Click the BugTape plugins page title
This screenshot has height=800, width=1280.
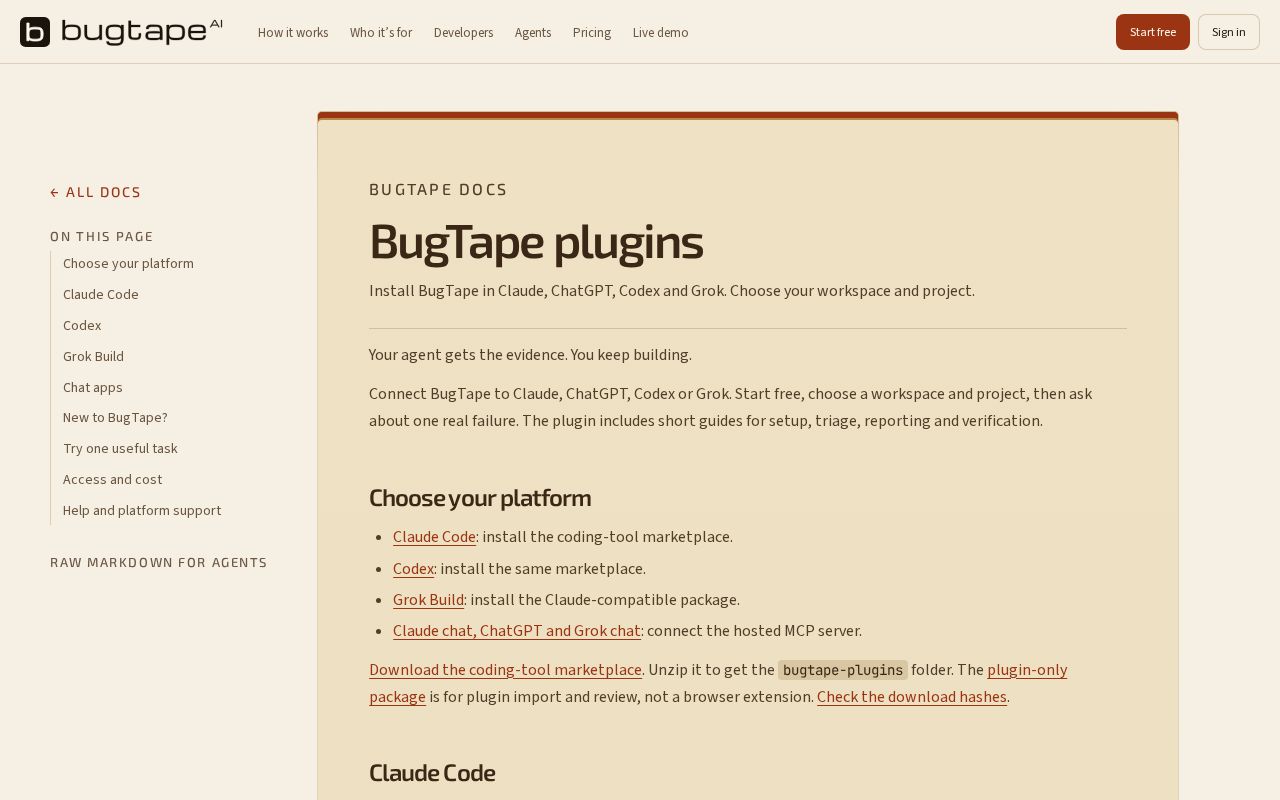click(x=536, y=241)
